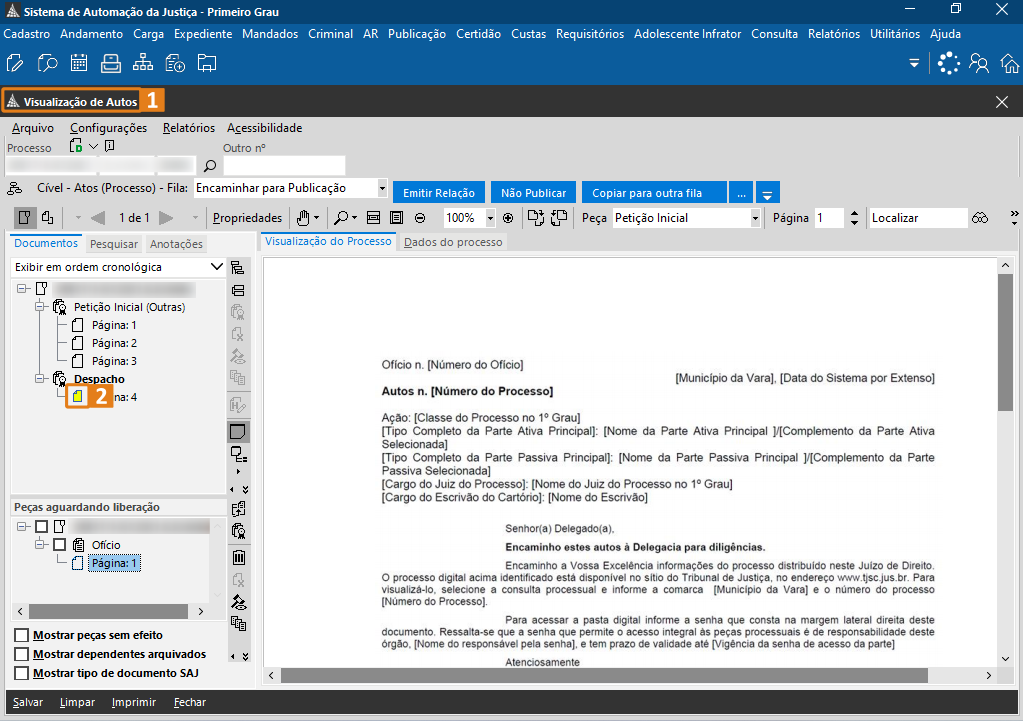Click the Não Publicar button
1023x721 pixels.
(x=534, y=193)
